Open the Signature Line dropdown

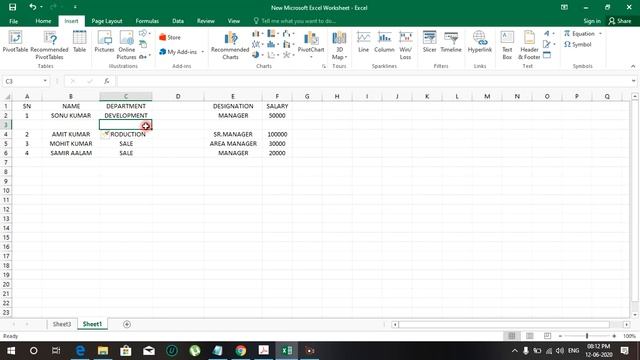point(549,44)
